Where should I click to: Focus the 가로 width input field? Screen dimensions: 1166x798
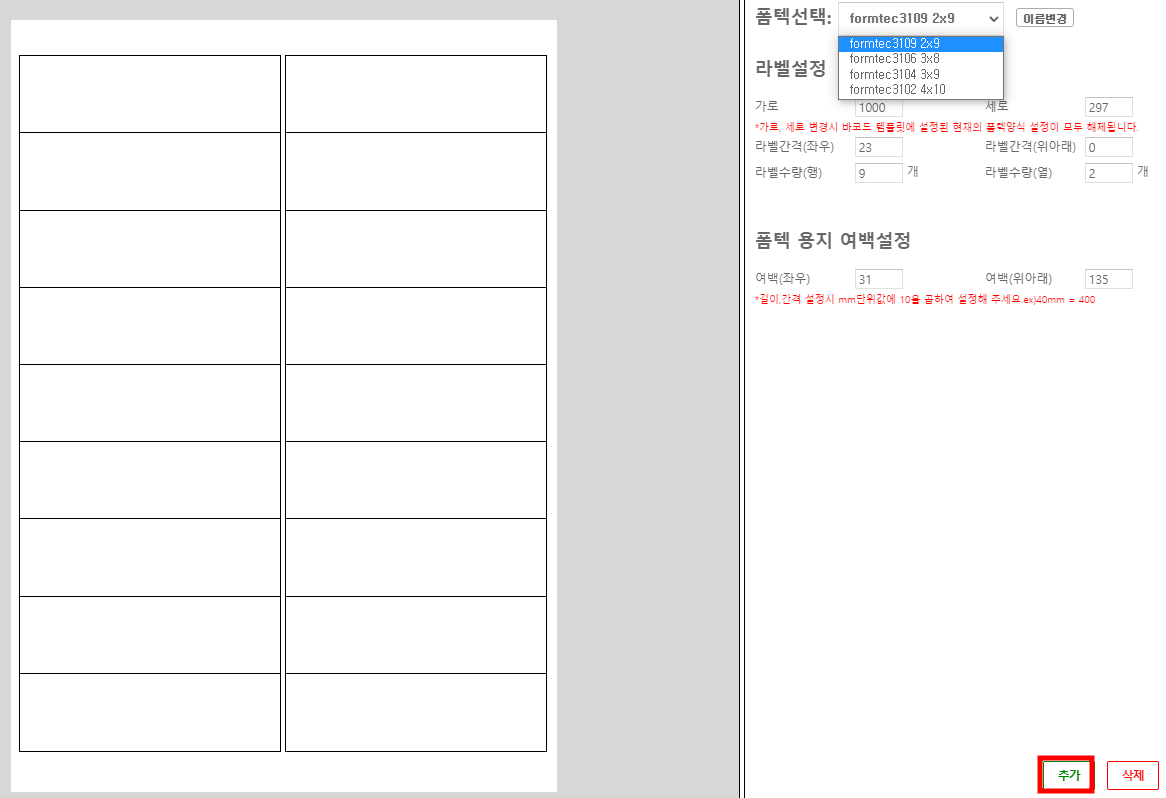(879, 108)
